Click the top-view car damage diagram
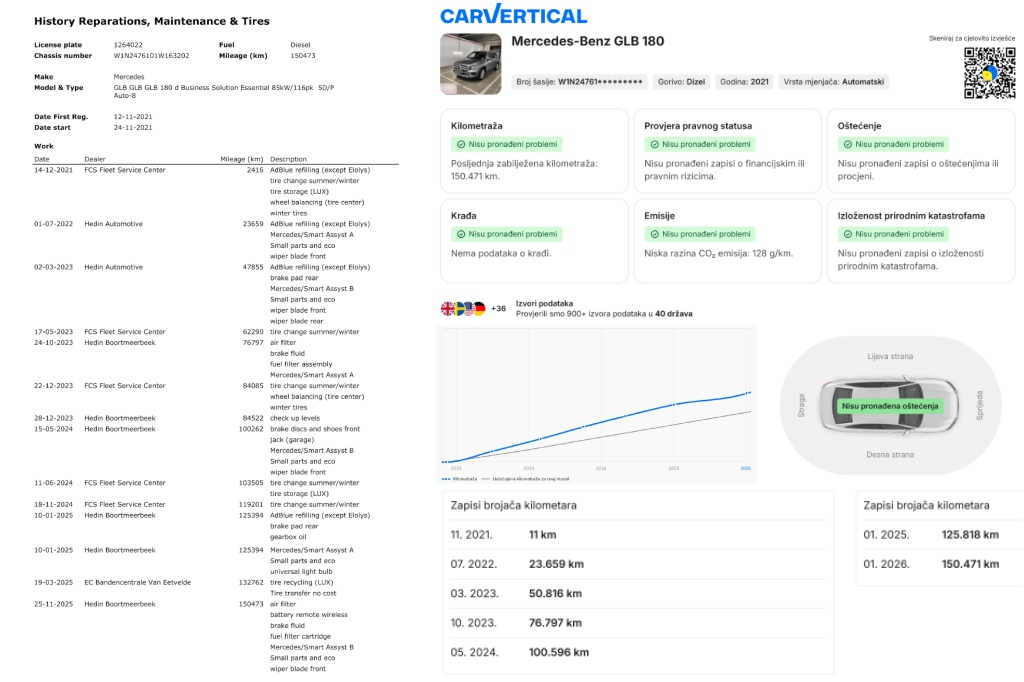The image size is (1024, 682). click(x=889, y=406)
